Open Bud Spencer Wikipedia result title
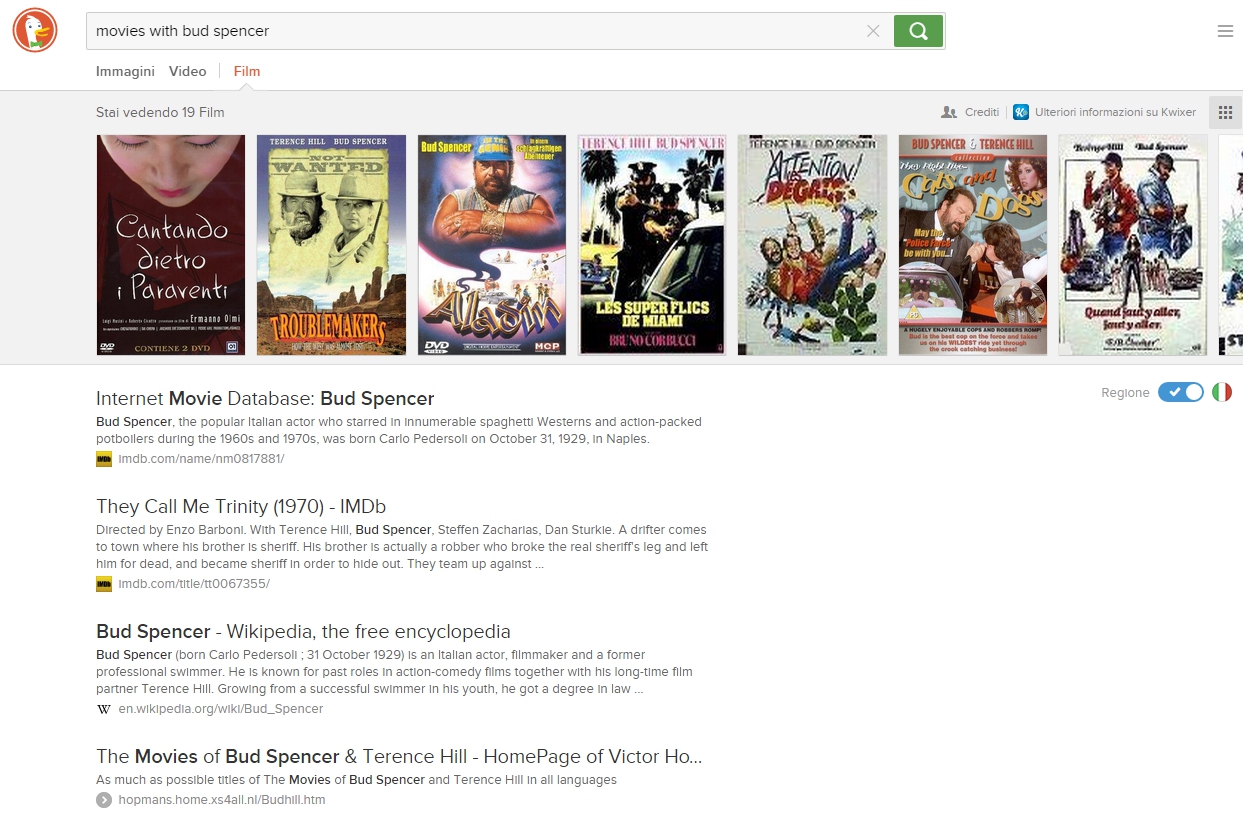This screenshot has width=1243, height=826. 303,631
